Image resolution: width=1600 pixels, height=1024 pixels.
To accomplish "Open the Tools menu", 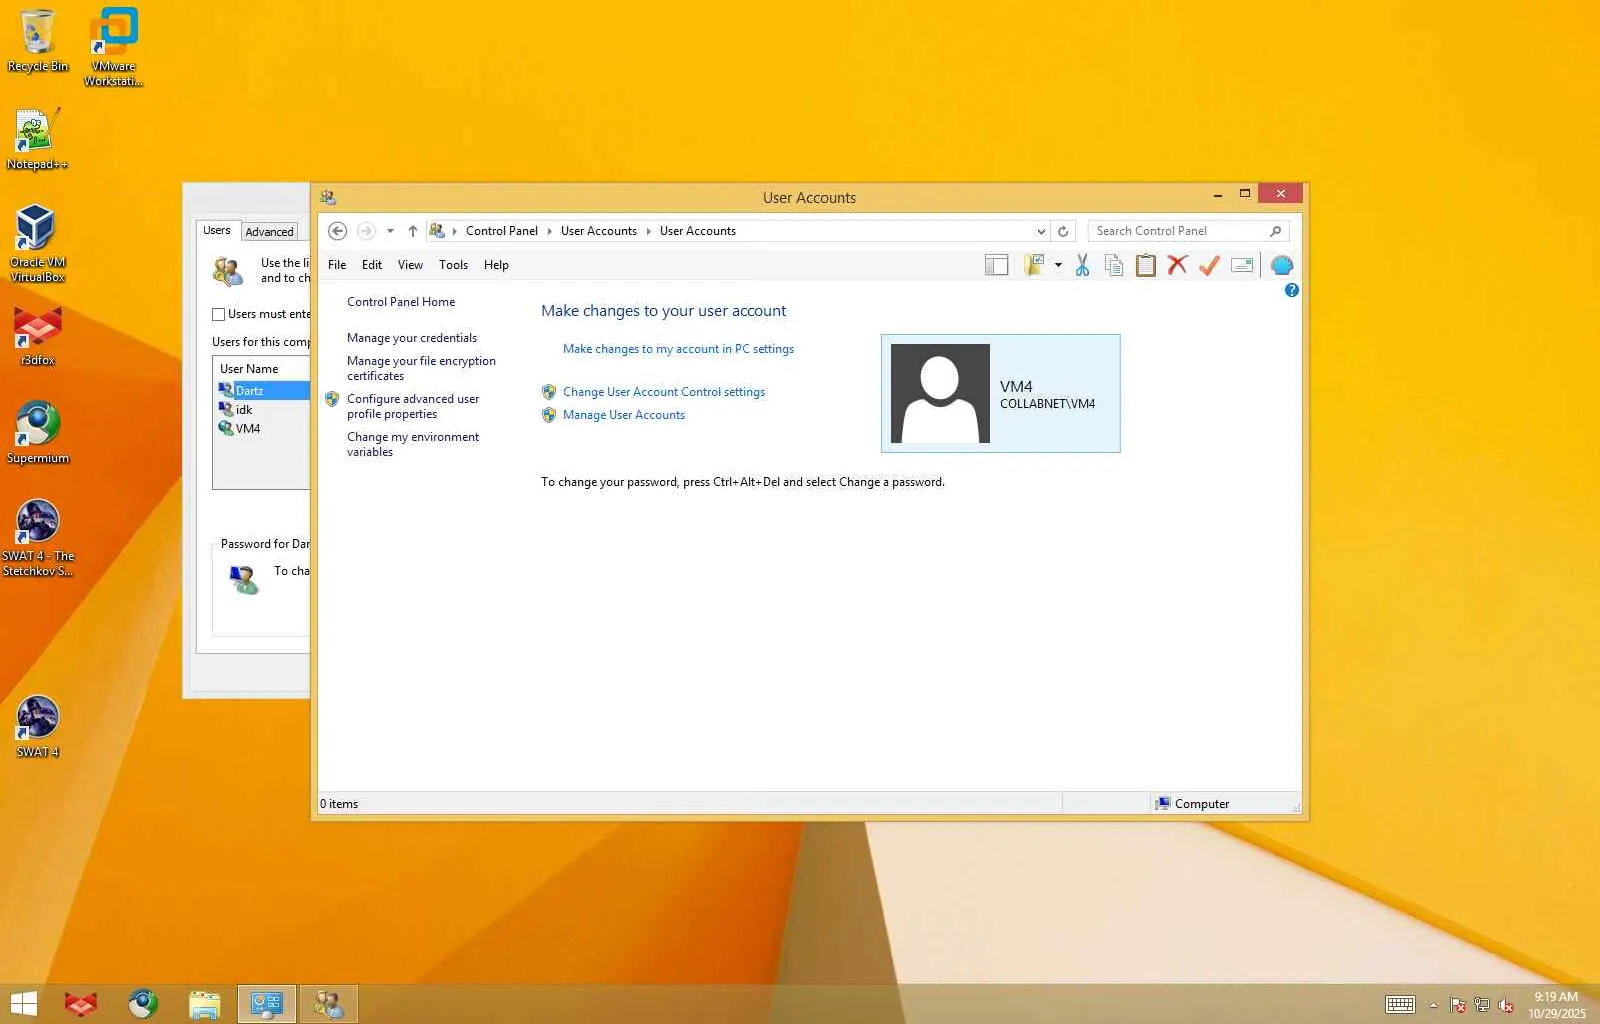I will pos(453,265).
